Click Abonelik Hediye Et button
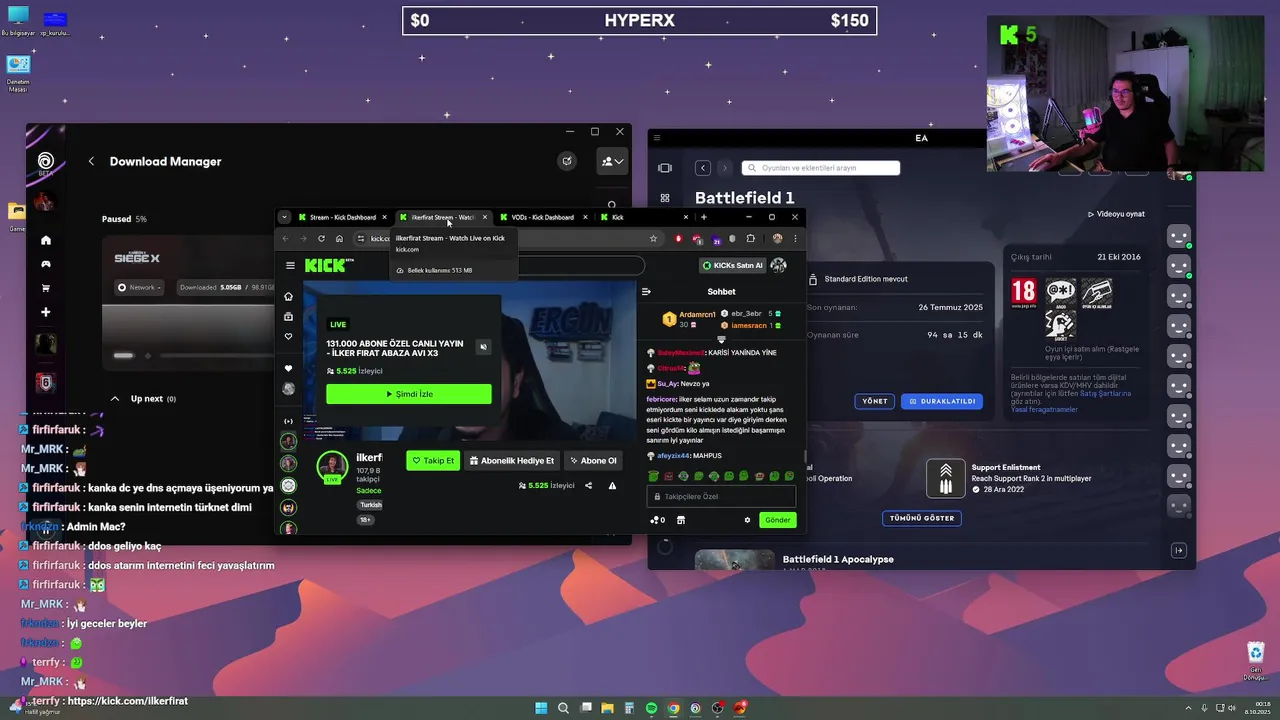1280x720 pixels. [x=511, y=460]
